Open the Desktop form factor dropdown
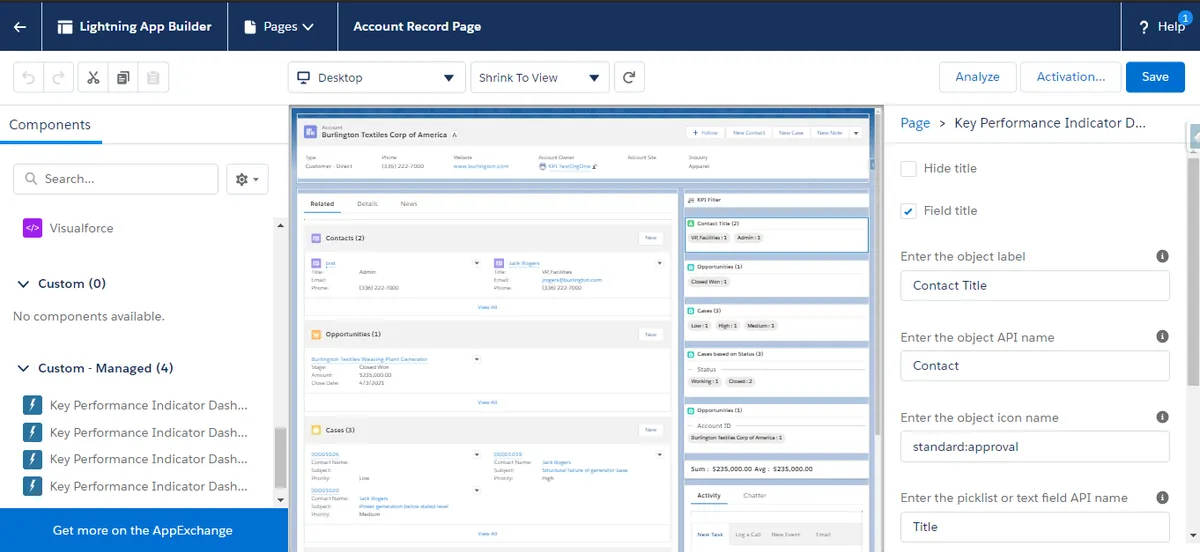Image resolution: width=1200 pixels, height=552 pixels. [x=377, y=77]
